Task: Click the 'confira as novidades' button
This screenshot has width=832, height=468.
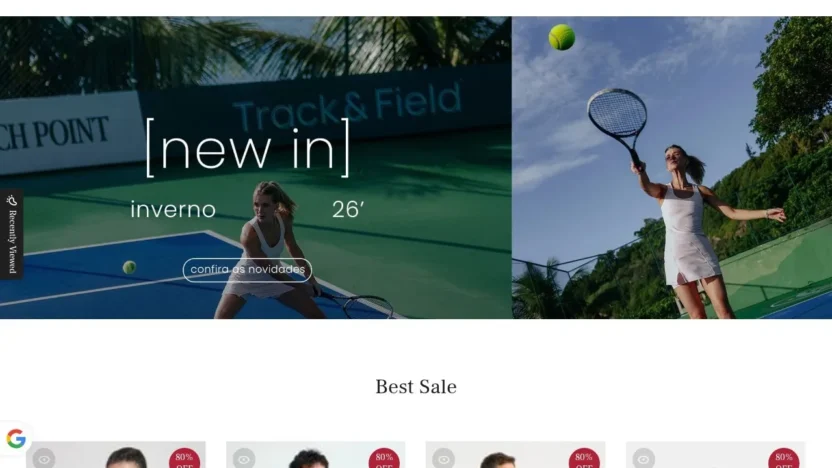Action: tap(247, 270)
